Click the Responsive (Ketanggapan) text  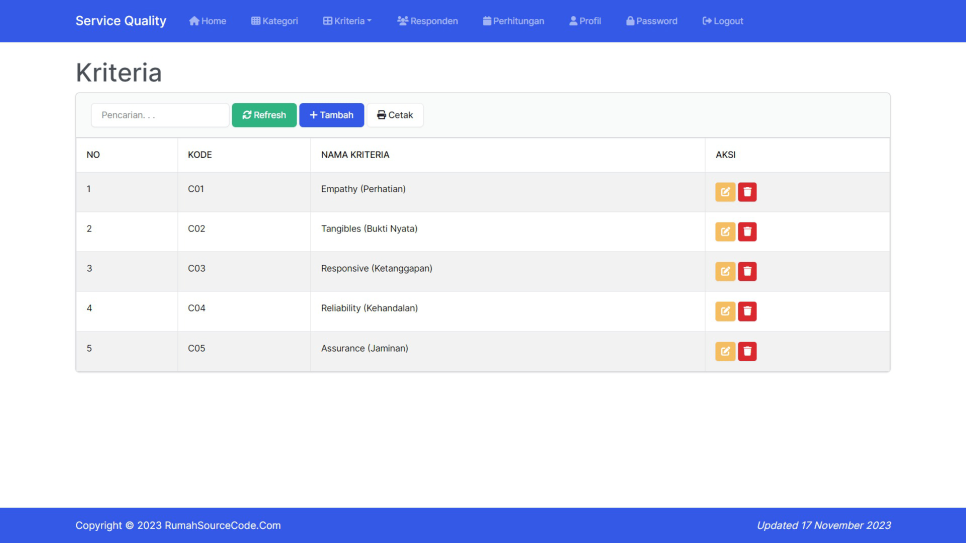point(376,269)
